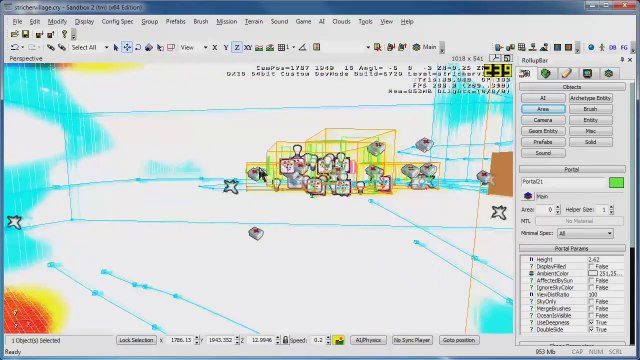
Task: Collapse the Portal rollup header
Action: 572,169
